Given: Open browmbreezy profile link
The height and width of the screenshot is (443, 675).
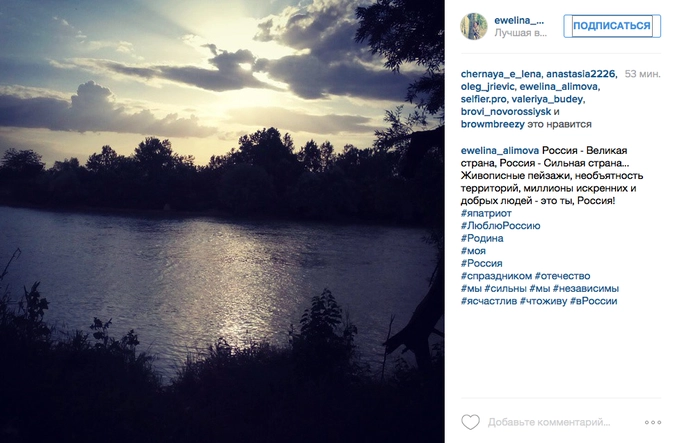Looking at the screenshot, I should 492,124.
